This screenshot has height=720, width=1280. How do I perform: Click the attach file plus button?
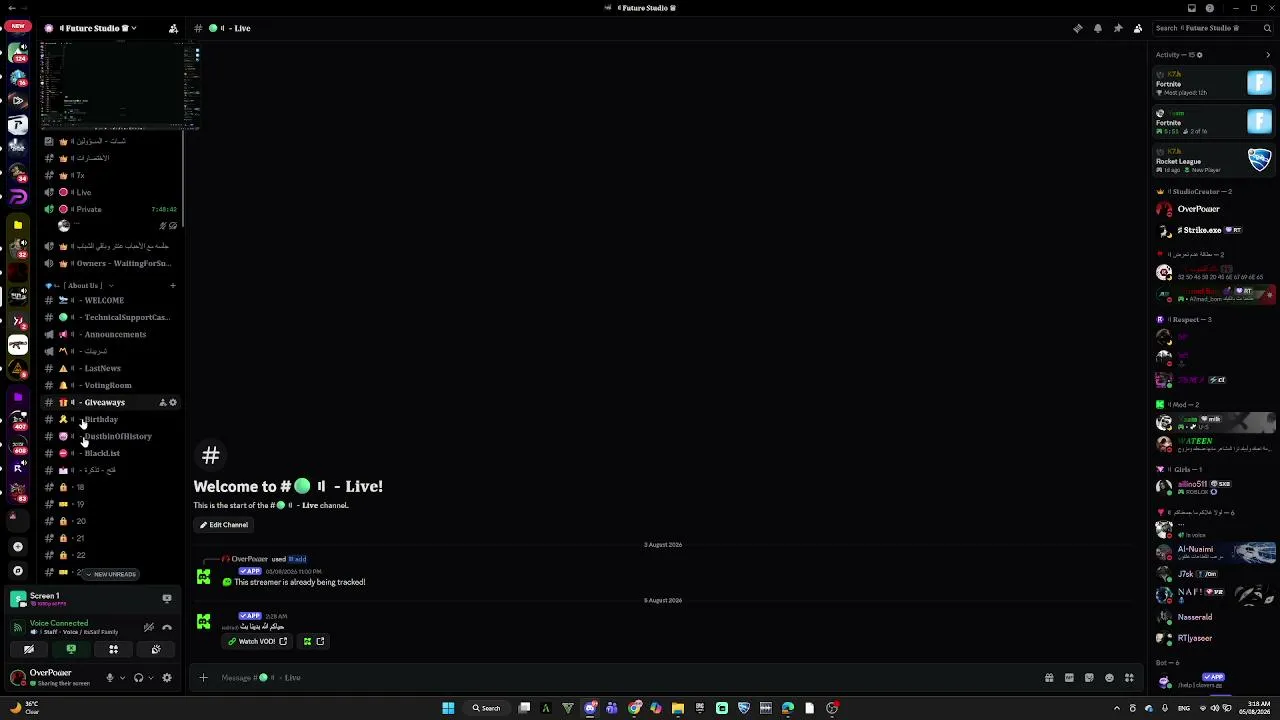tap(203, 678)
